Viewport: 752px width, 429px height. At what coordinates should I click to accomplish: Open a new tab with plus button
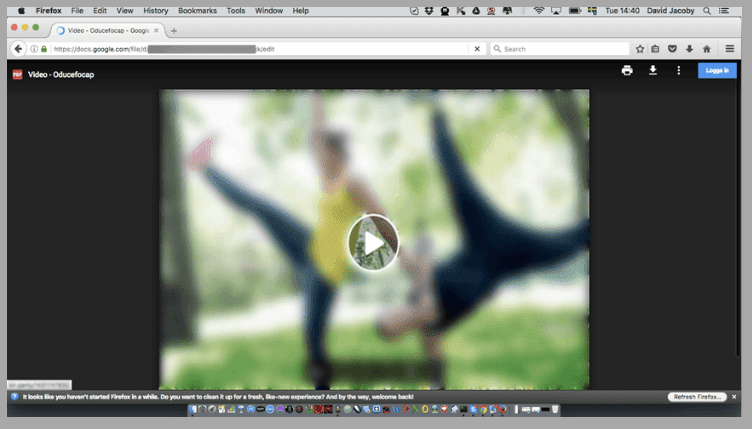coord(174,31)
